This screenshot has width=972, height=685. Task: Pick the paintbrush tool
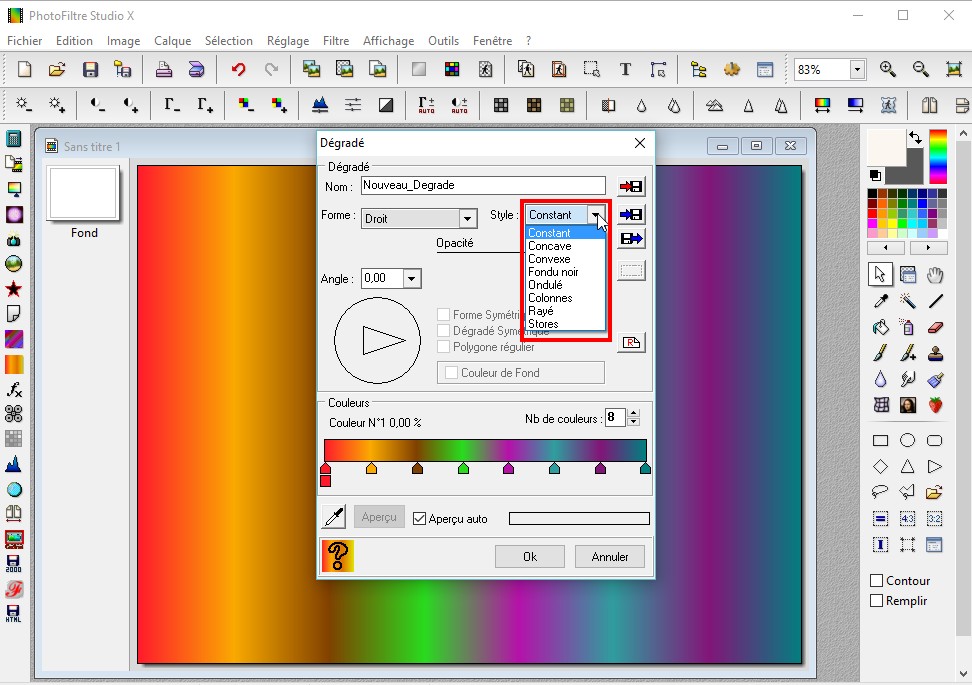pyautogui.click(x=880, y=353)
